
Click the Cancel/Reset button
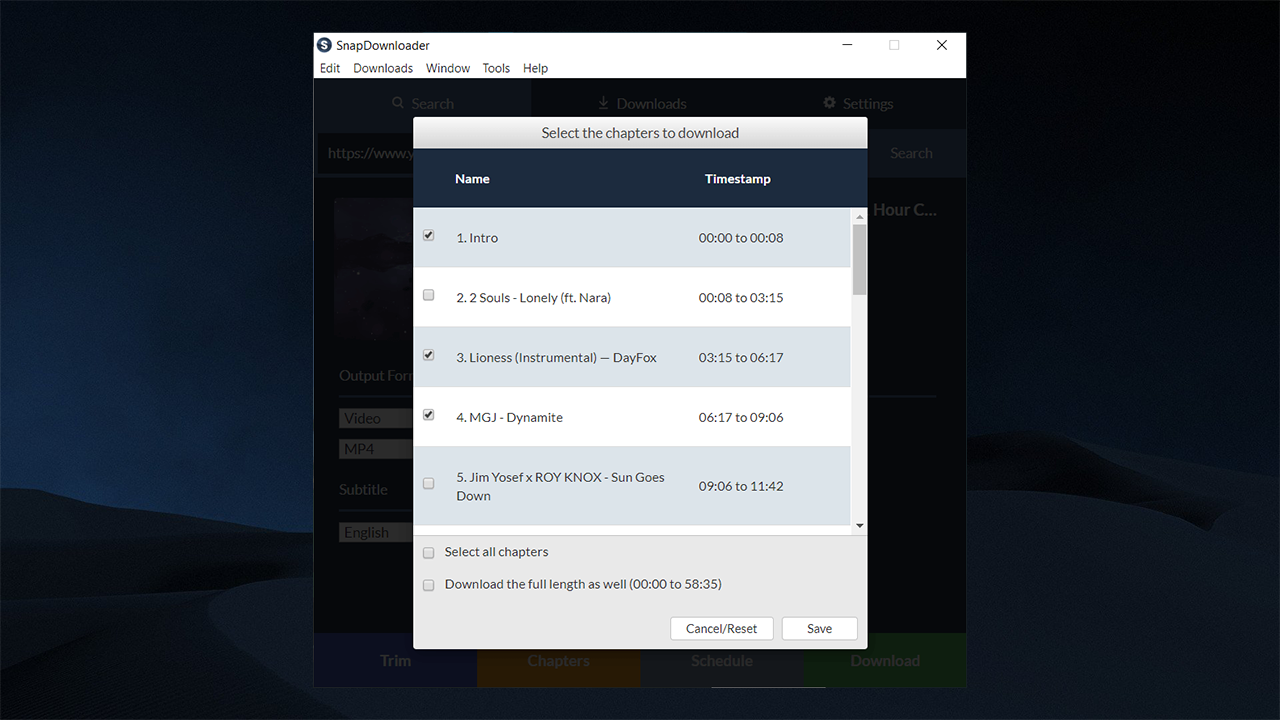click(722, 628)
